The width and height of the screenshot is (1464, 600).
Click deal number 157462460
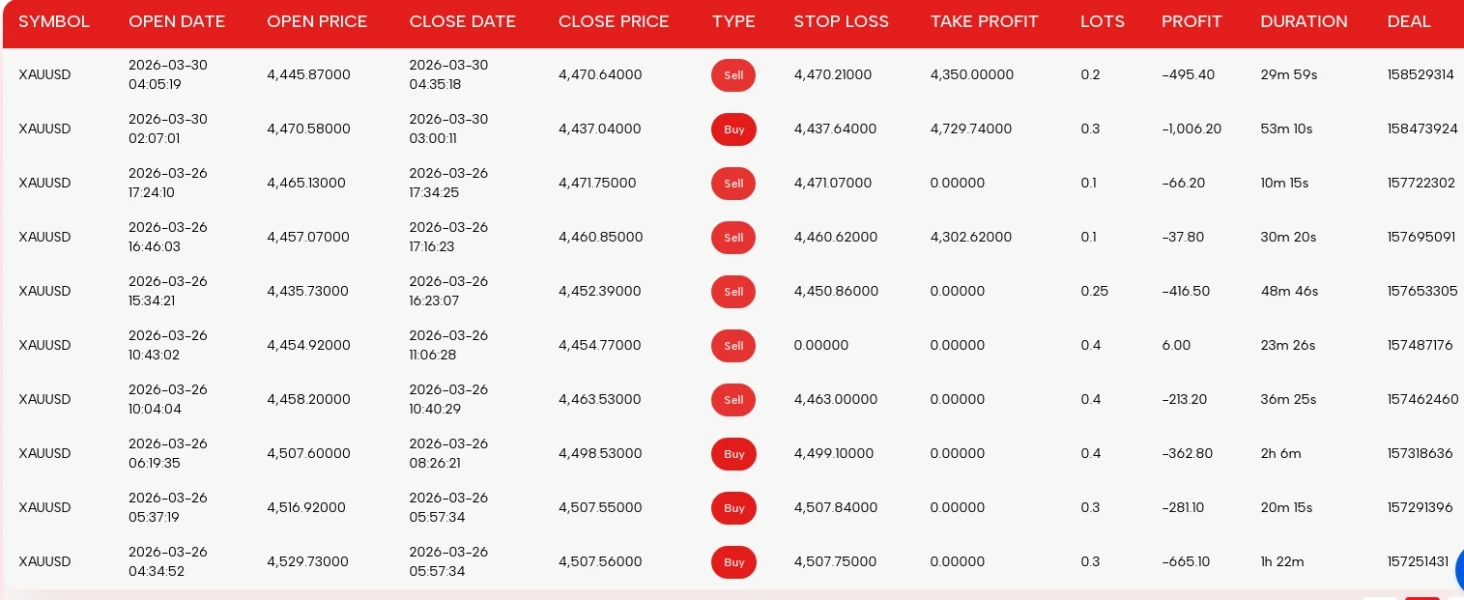tap(1422, 400)
